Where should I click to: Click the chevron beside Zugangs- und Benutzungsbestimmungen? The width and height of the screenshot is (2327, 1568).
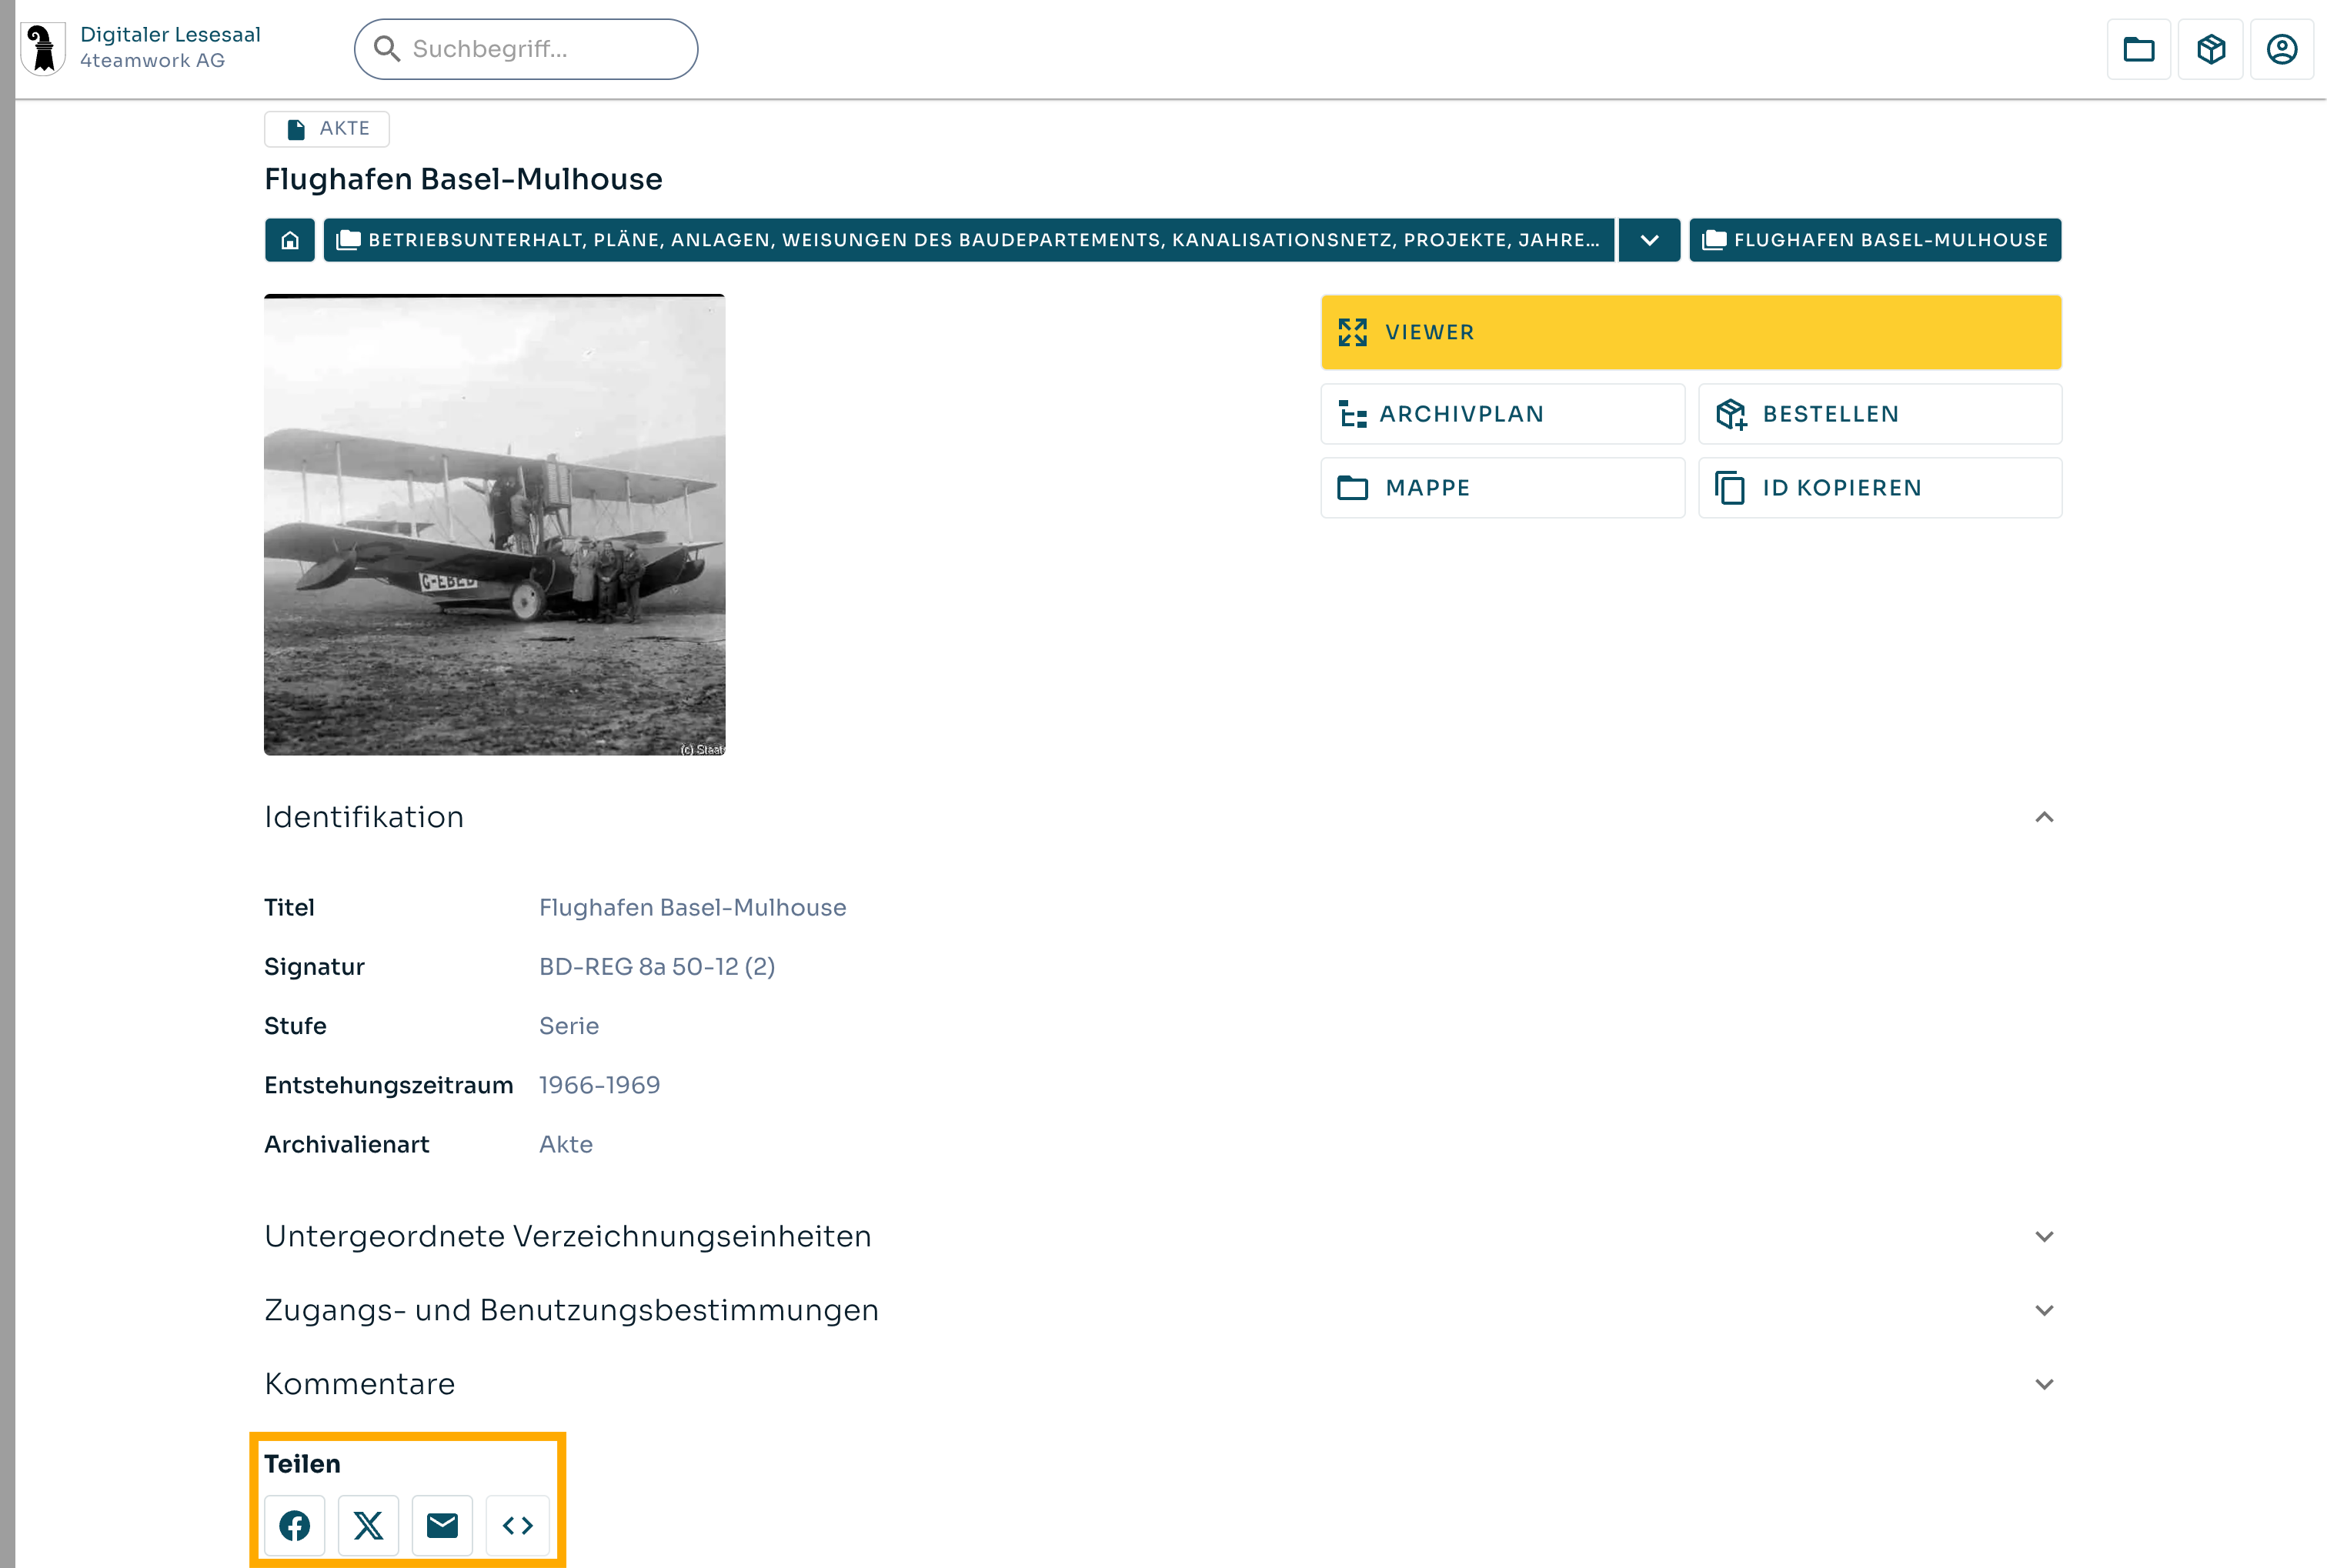click(2044, 1311)
